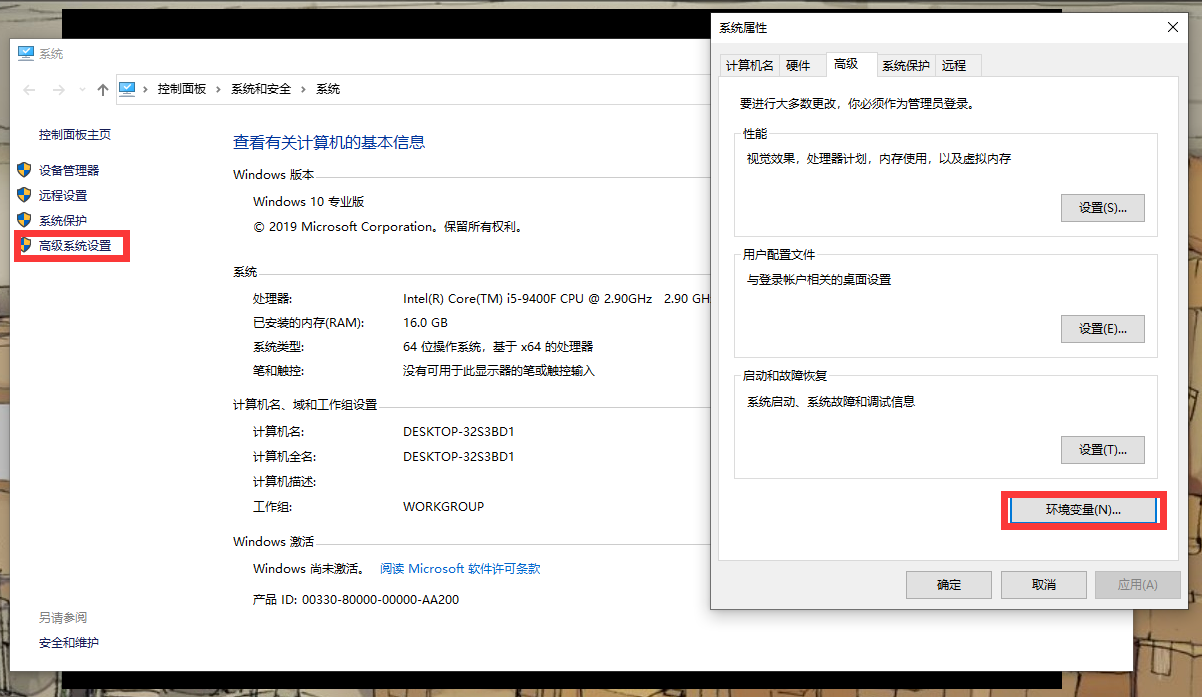Open 系统保护 link in sidebar
The image size is (1202, 697).
coord(63,220)
